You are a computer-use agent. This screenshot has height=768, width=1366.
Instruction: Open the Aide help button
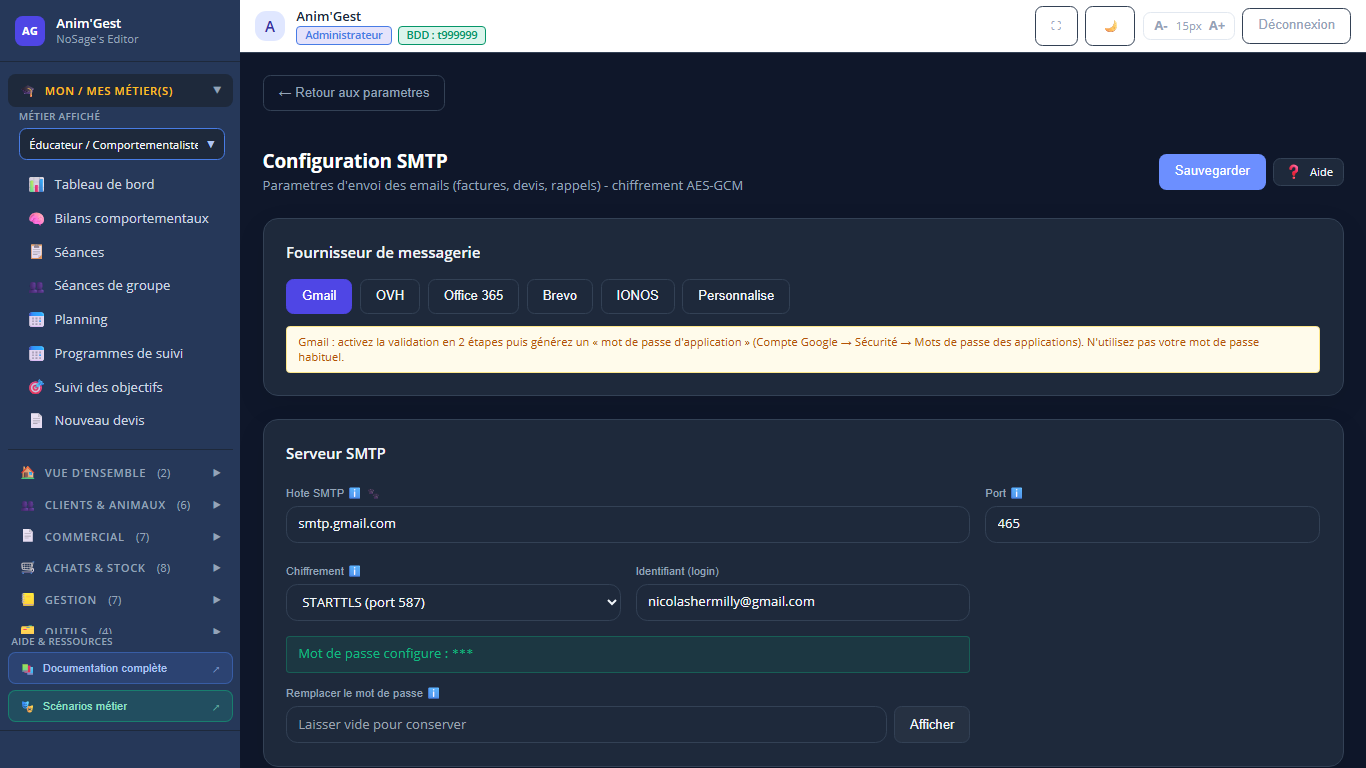point(1308,172)
